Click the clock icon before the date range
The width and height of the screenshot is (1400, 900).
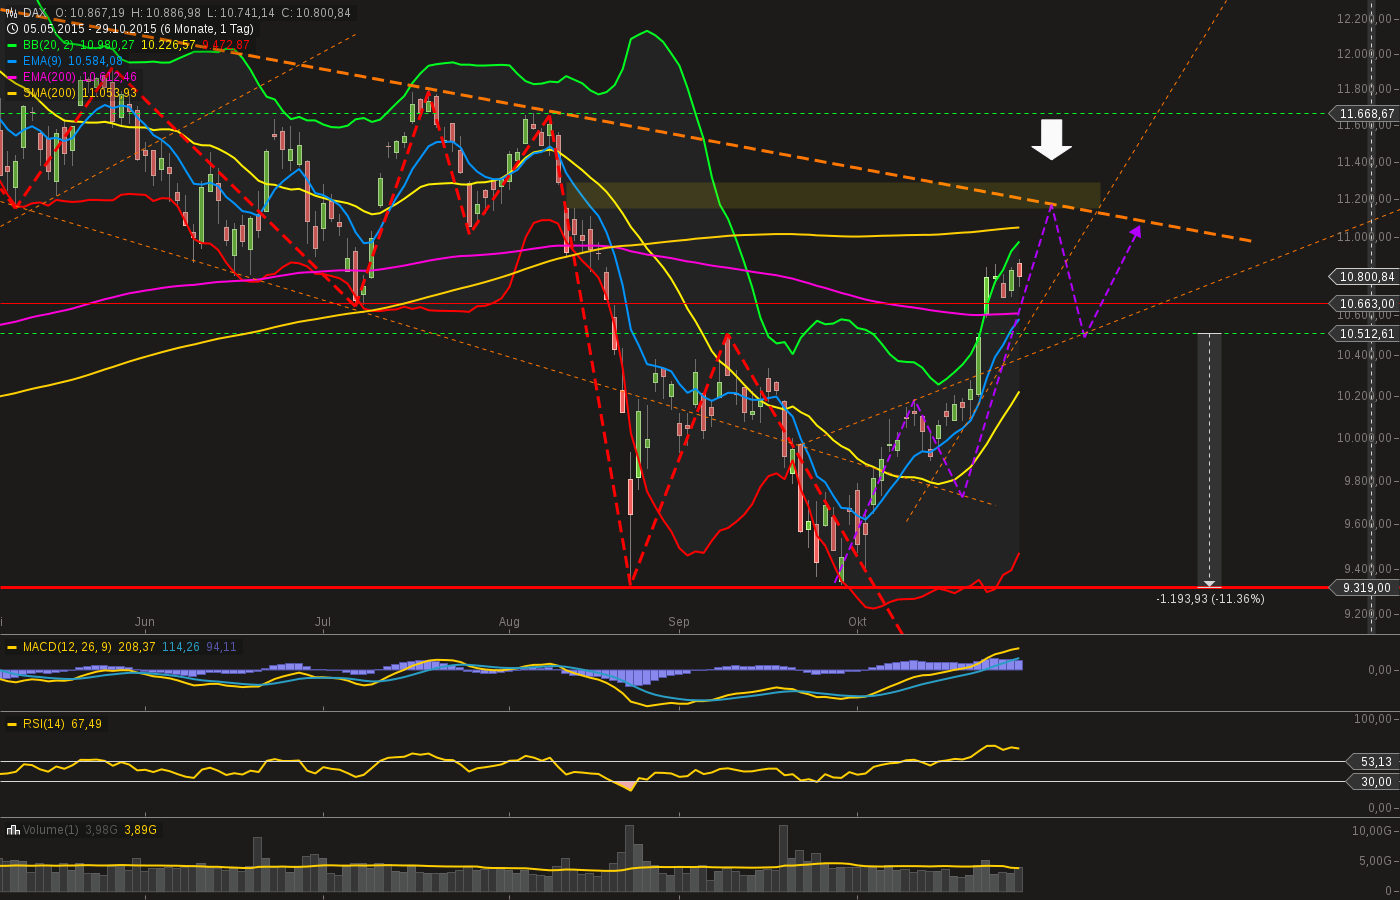point(12,29)
